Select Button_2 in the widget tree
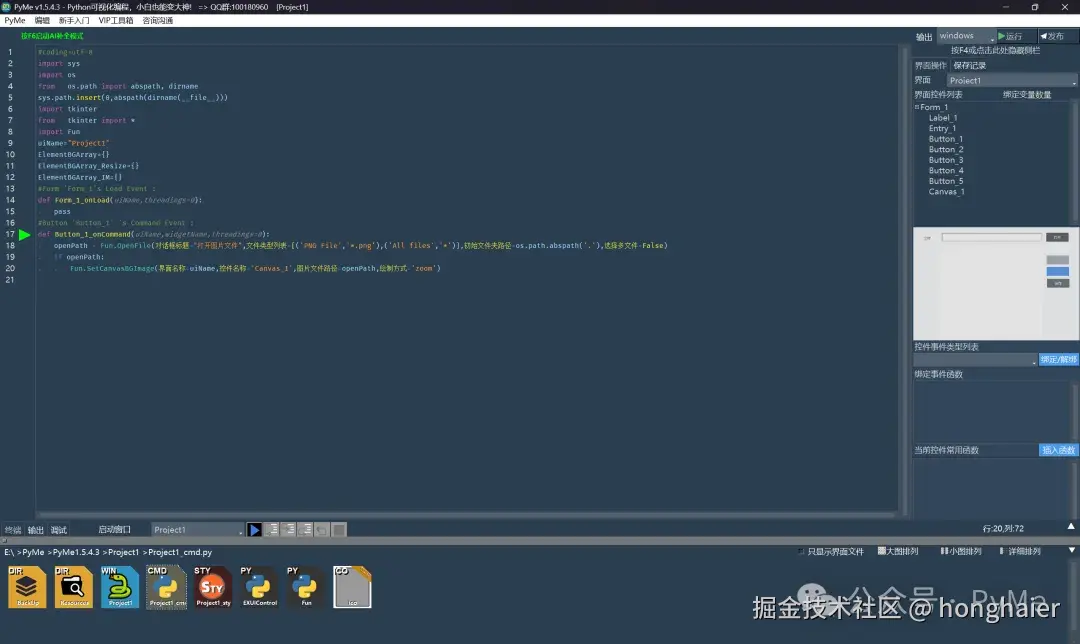 (x=946, y=149)
